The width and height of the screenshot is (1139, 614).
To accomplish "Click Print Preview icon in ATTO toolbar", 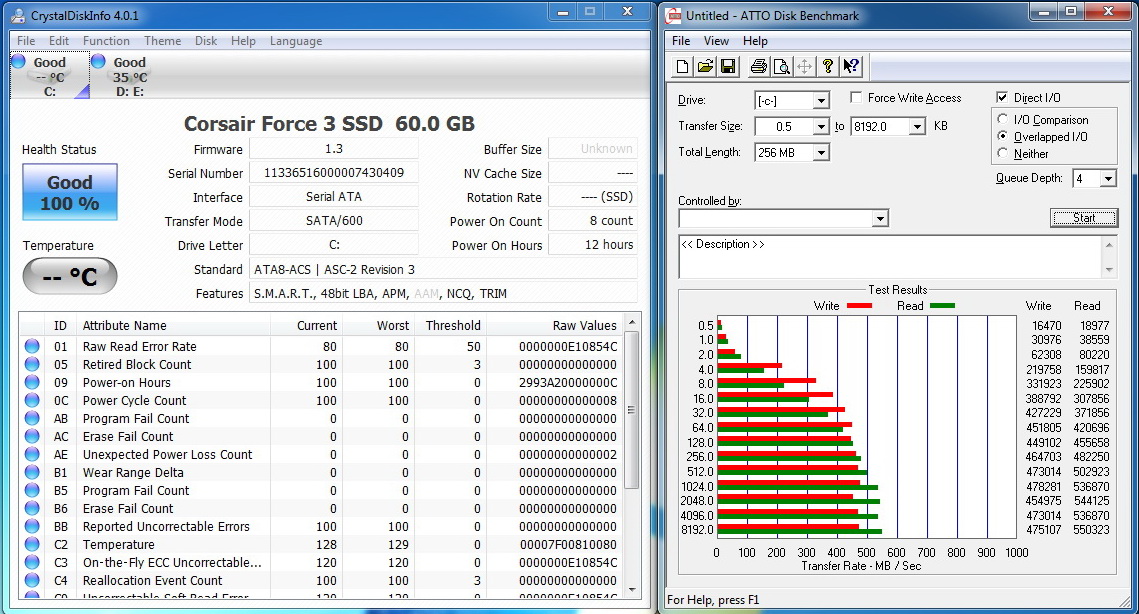I will pyautogui.click(x=782, y=67).
